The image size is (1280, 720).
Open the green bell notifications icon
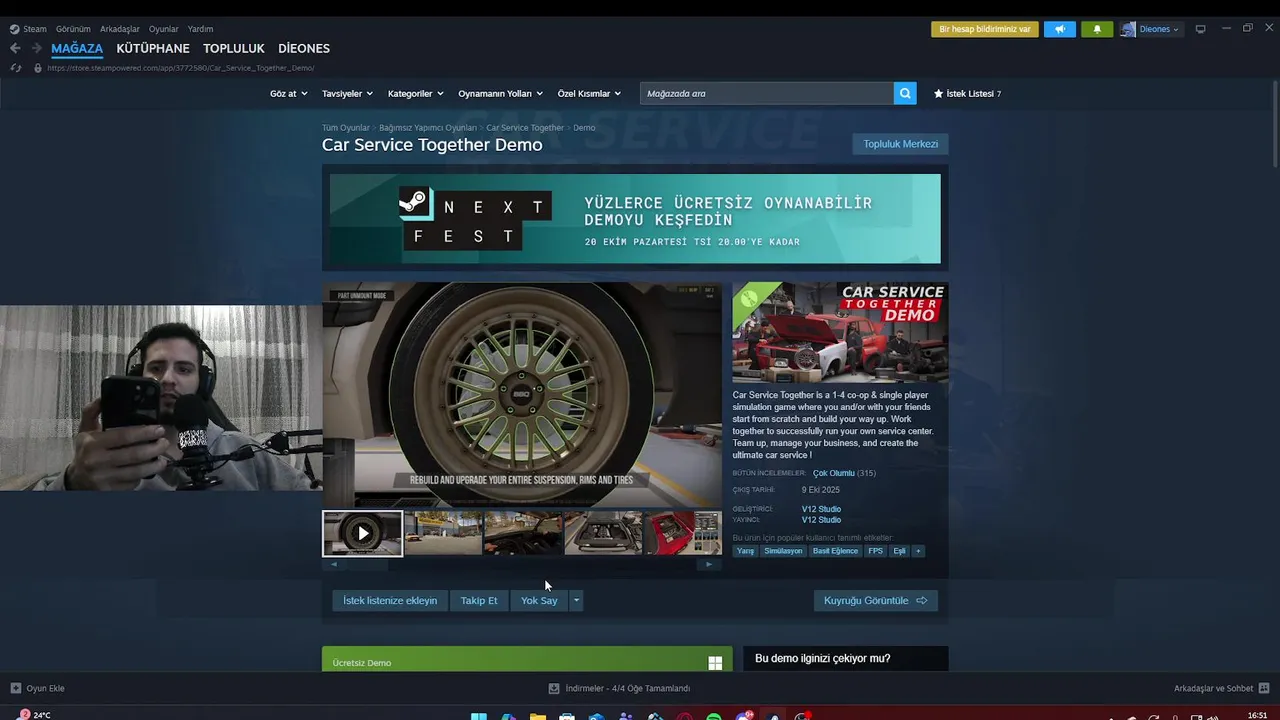pos(1097,29)
